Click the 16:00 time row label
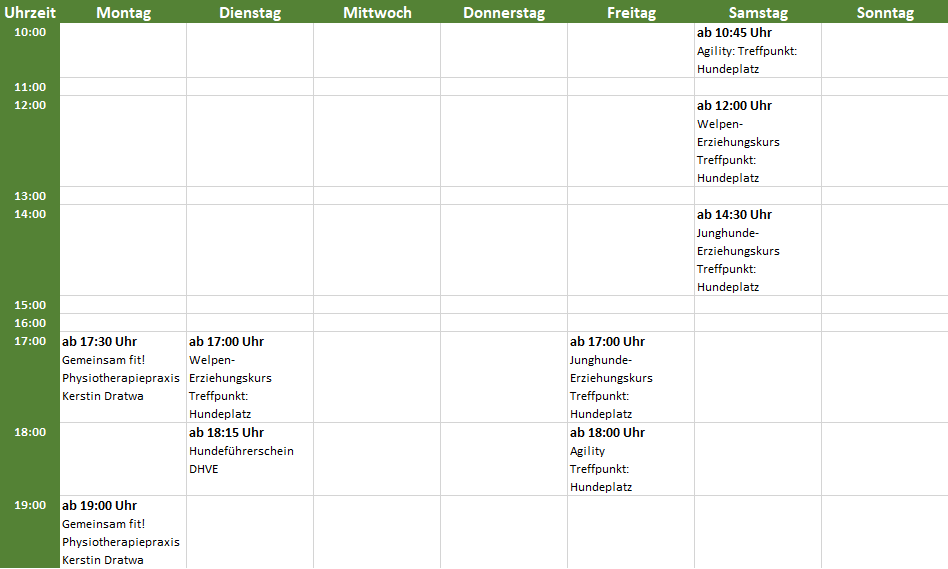This screenshot has height=569, width=948. click(30, 323)
